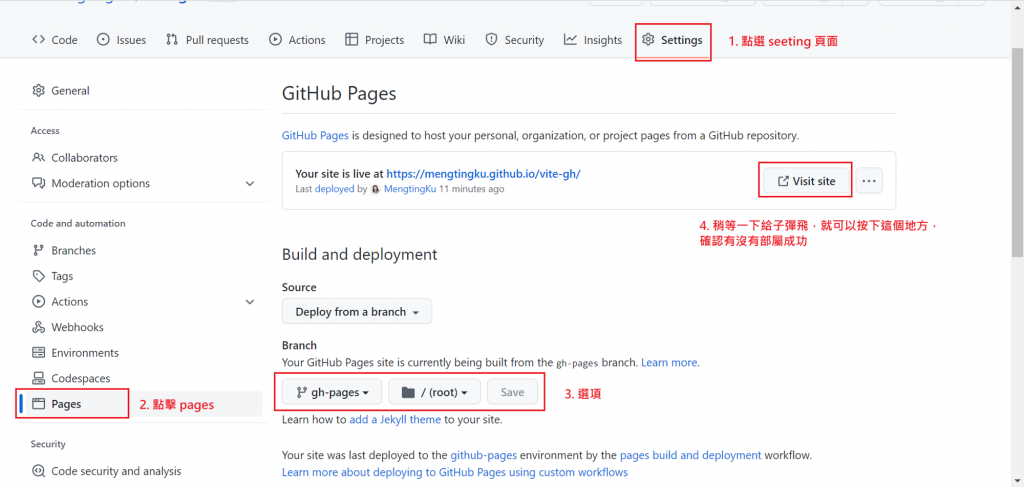Open the Pull requests tab

[x=207, y=40]
